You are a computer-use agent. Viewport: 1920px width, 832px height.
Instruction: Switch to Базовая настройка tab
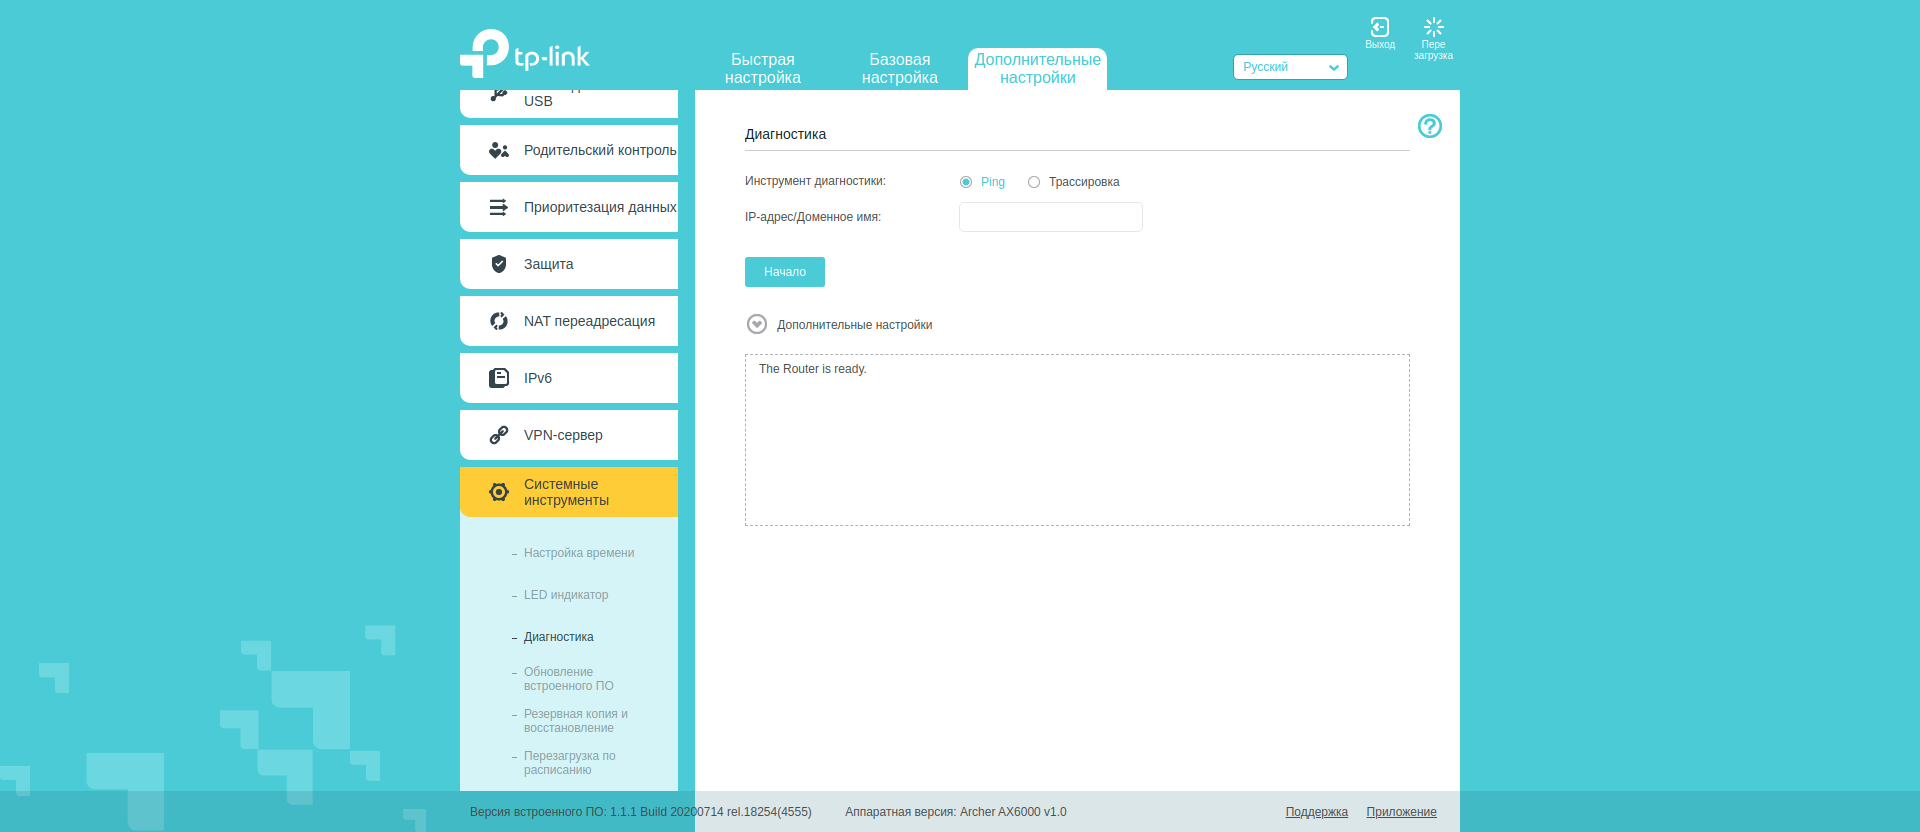coord(899,69)
